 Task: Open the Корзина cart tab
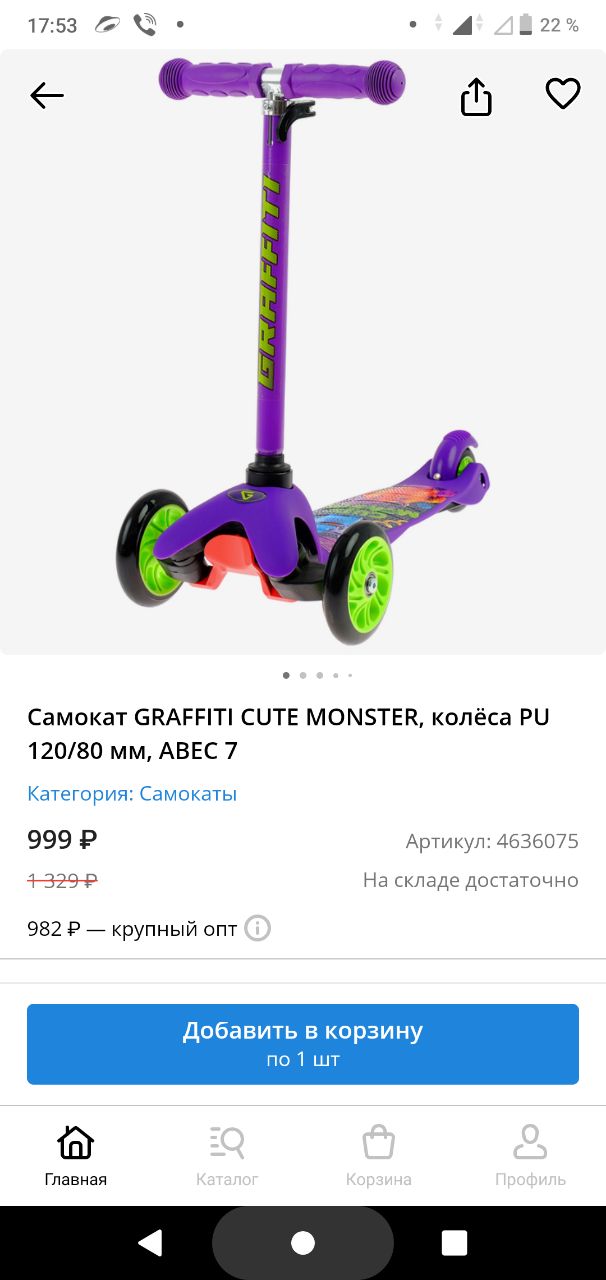click(x=379, y=1155)
